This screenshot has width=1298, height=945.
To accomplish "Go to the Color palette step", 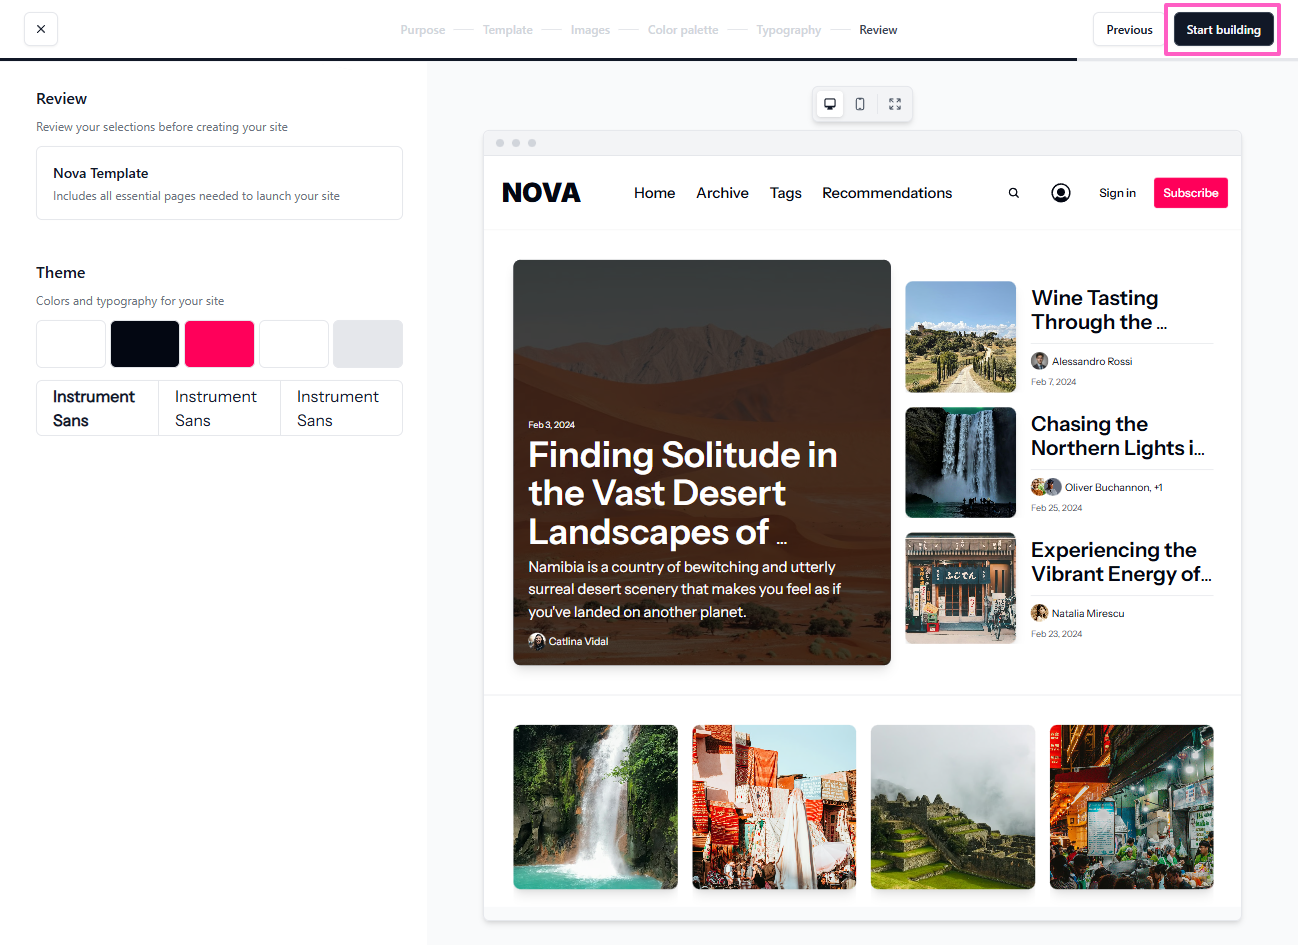I will pos(683,30).
